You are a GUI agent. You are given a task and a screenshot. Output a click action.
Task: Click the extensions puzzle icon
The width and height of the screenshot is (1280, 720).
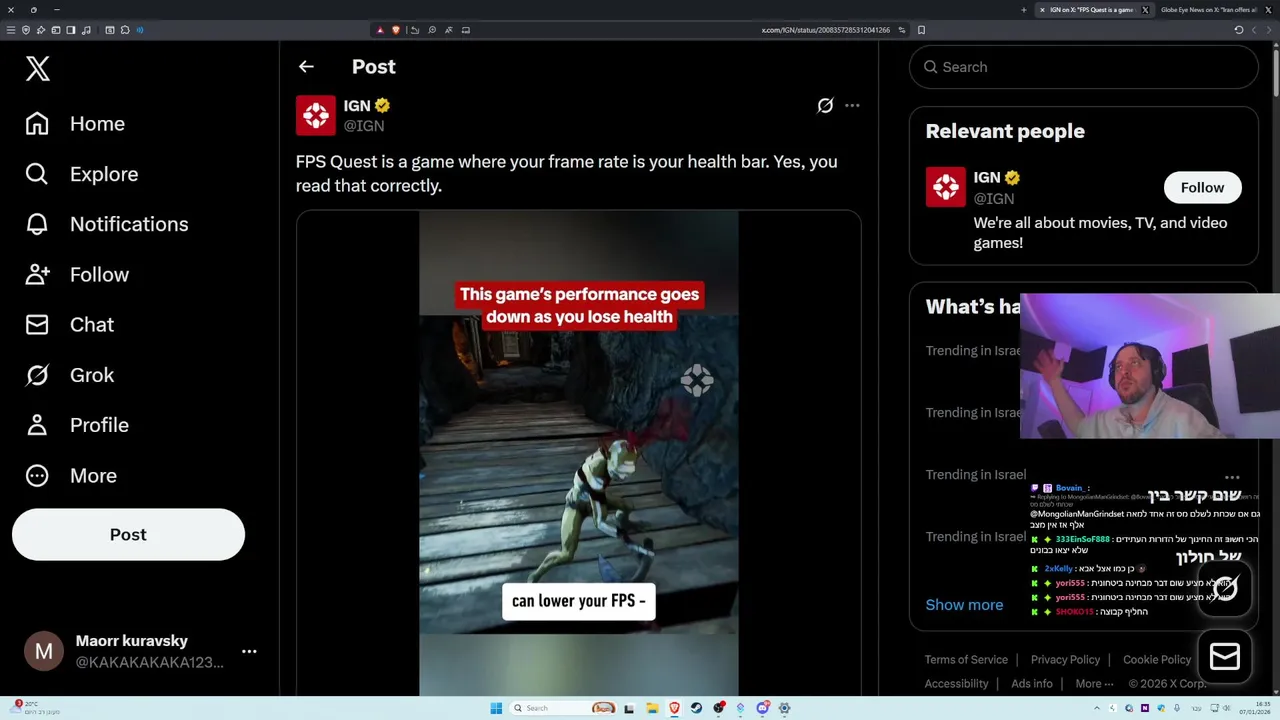(124, 30)
